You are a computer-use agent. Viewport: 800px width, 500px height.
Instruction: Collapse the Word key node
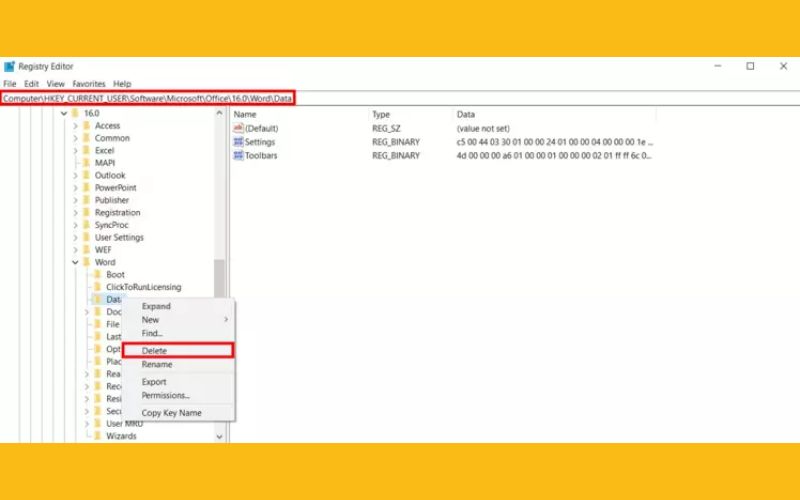(x=75, y=262)
